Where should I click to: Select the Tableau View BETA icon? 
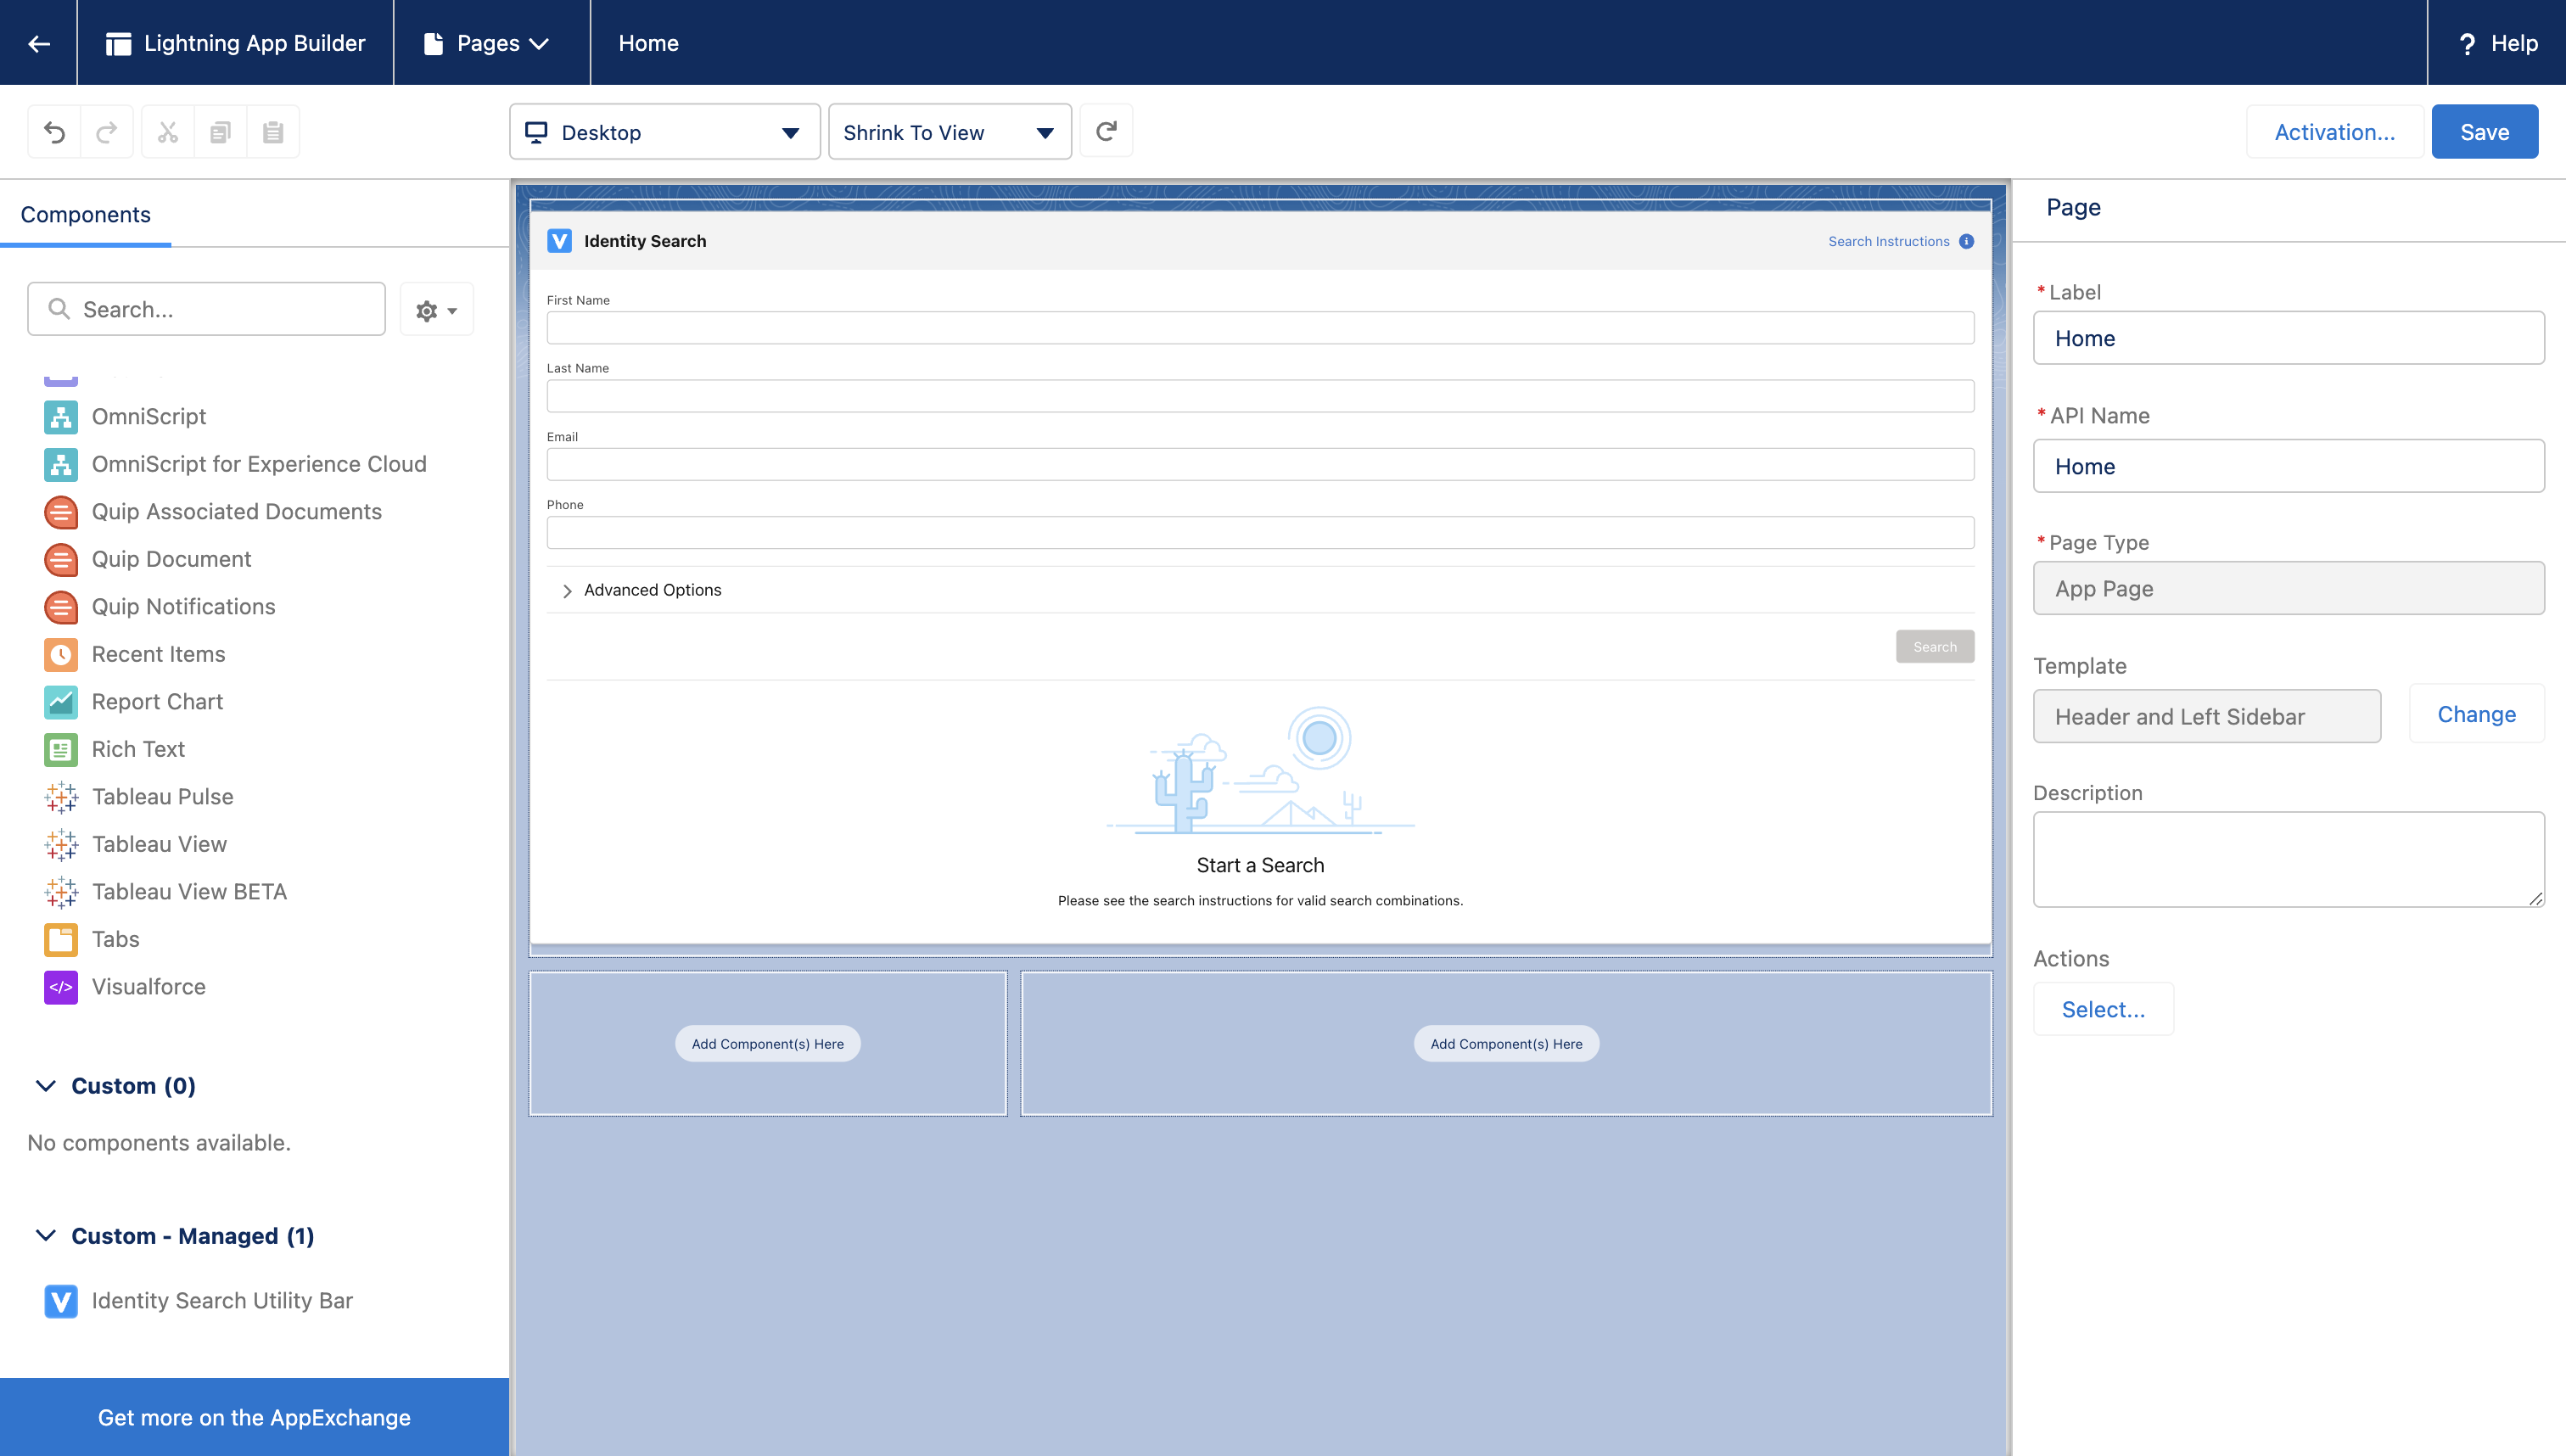(x=61, y=892)
